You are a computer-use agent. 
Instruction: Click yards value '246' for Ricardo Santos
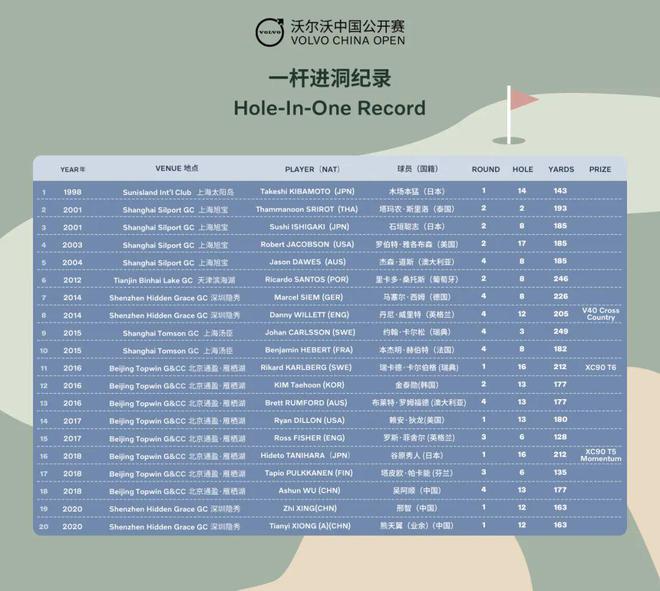point(561,279)
